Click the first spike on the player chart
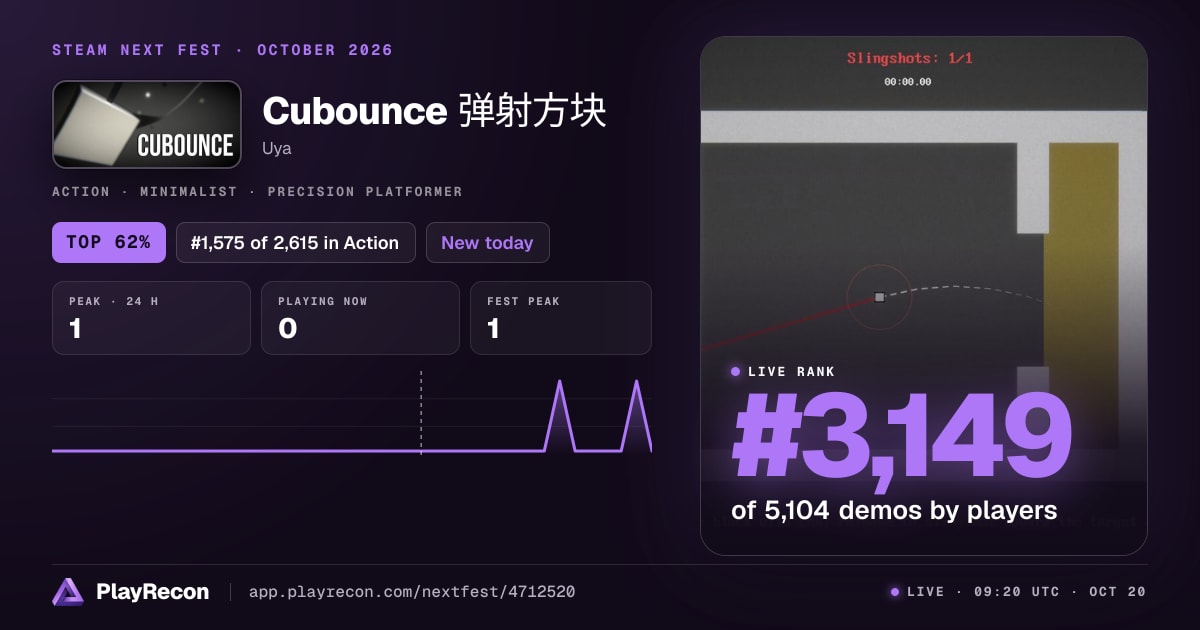The height and width of the screenshot is (630, 1200). tap(559, 415)
